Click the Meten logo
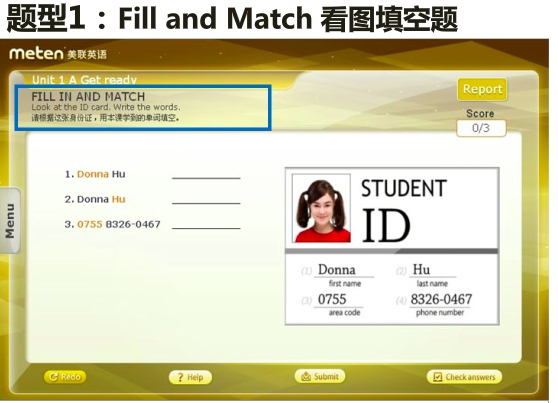The height and width of the screenshot is (403, 558). click(x=58, y=54)
